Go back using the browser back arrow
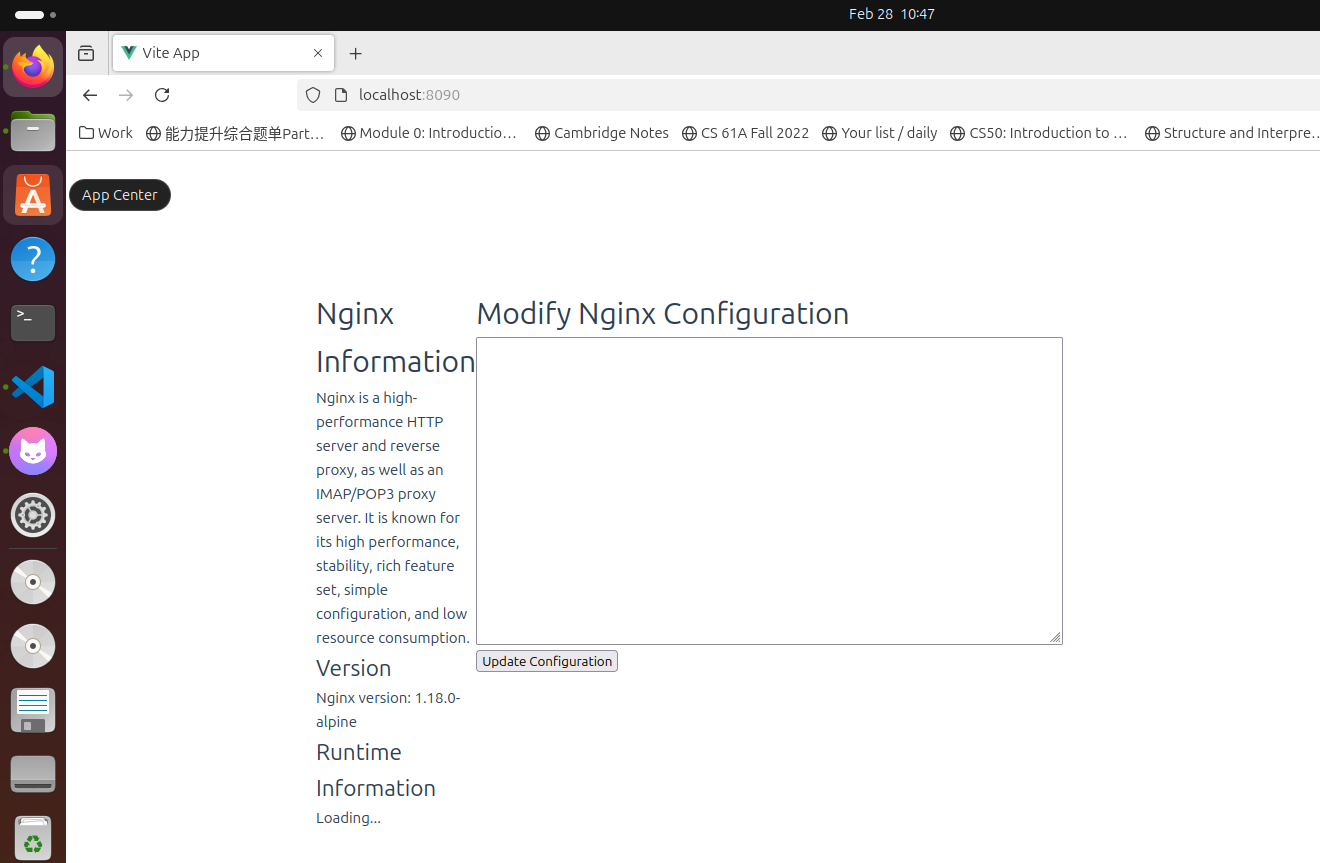The width and height of the screenshot is (1320, 863). [x=90, y=95]
